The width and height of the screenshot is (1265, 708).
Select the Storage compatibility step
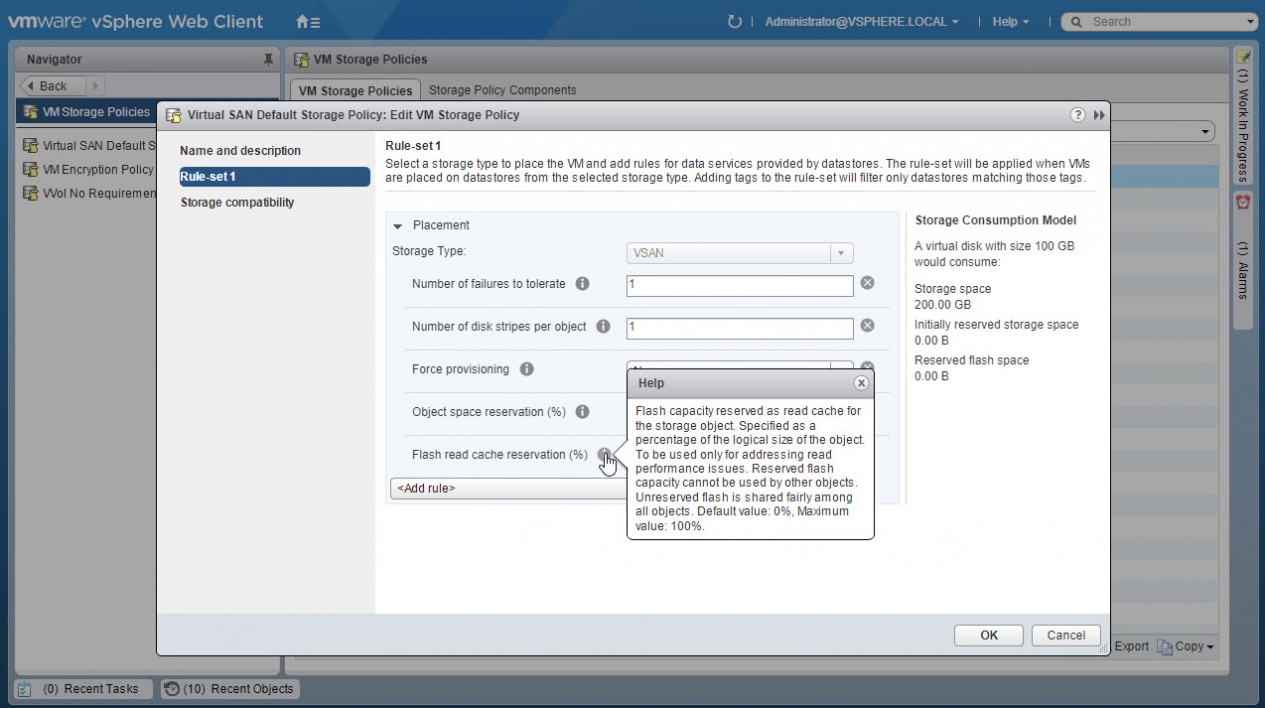click(237, 202)
